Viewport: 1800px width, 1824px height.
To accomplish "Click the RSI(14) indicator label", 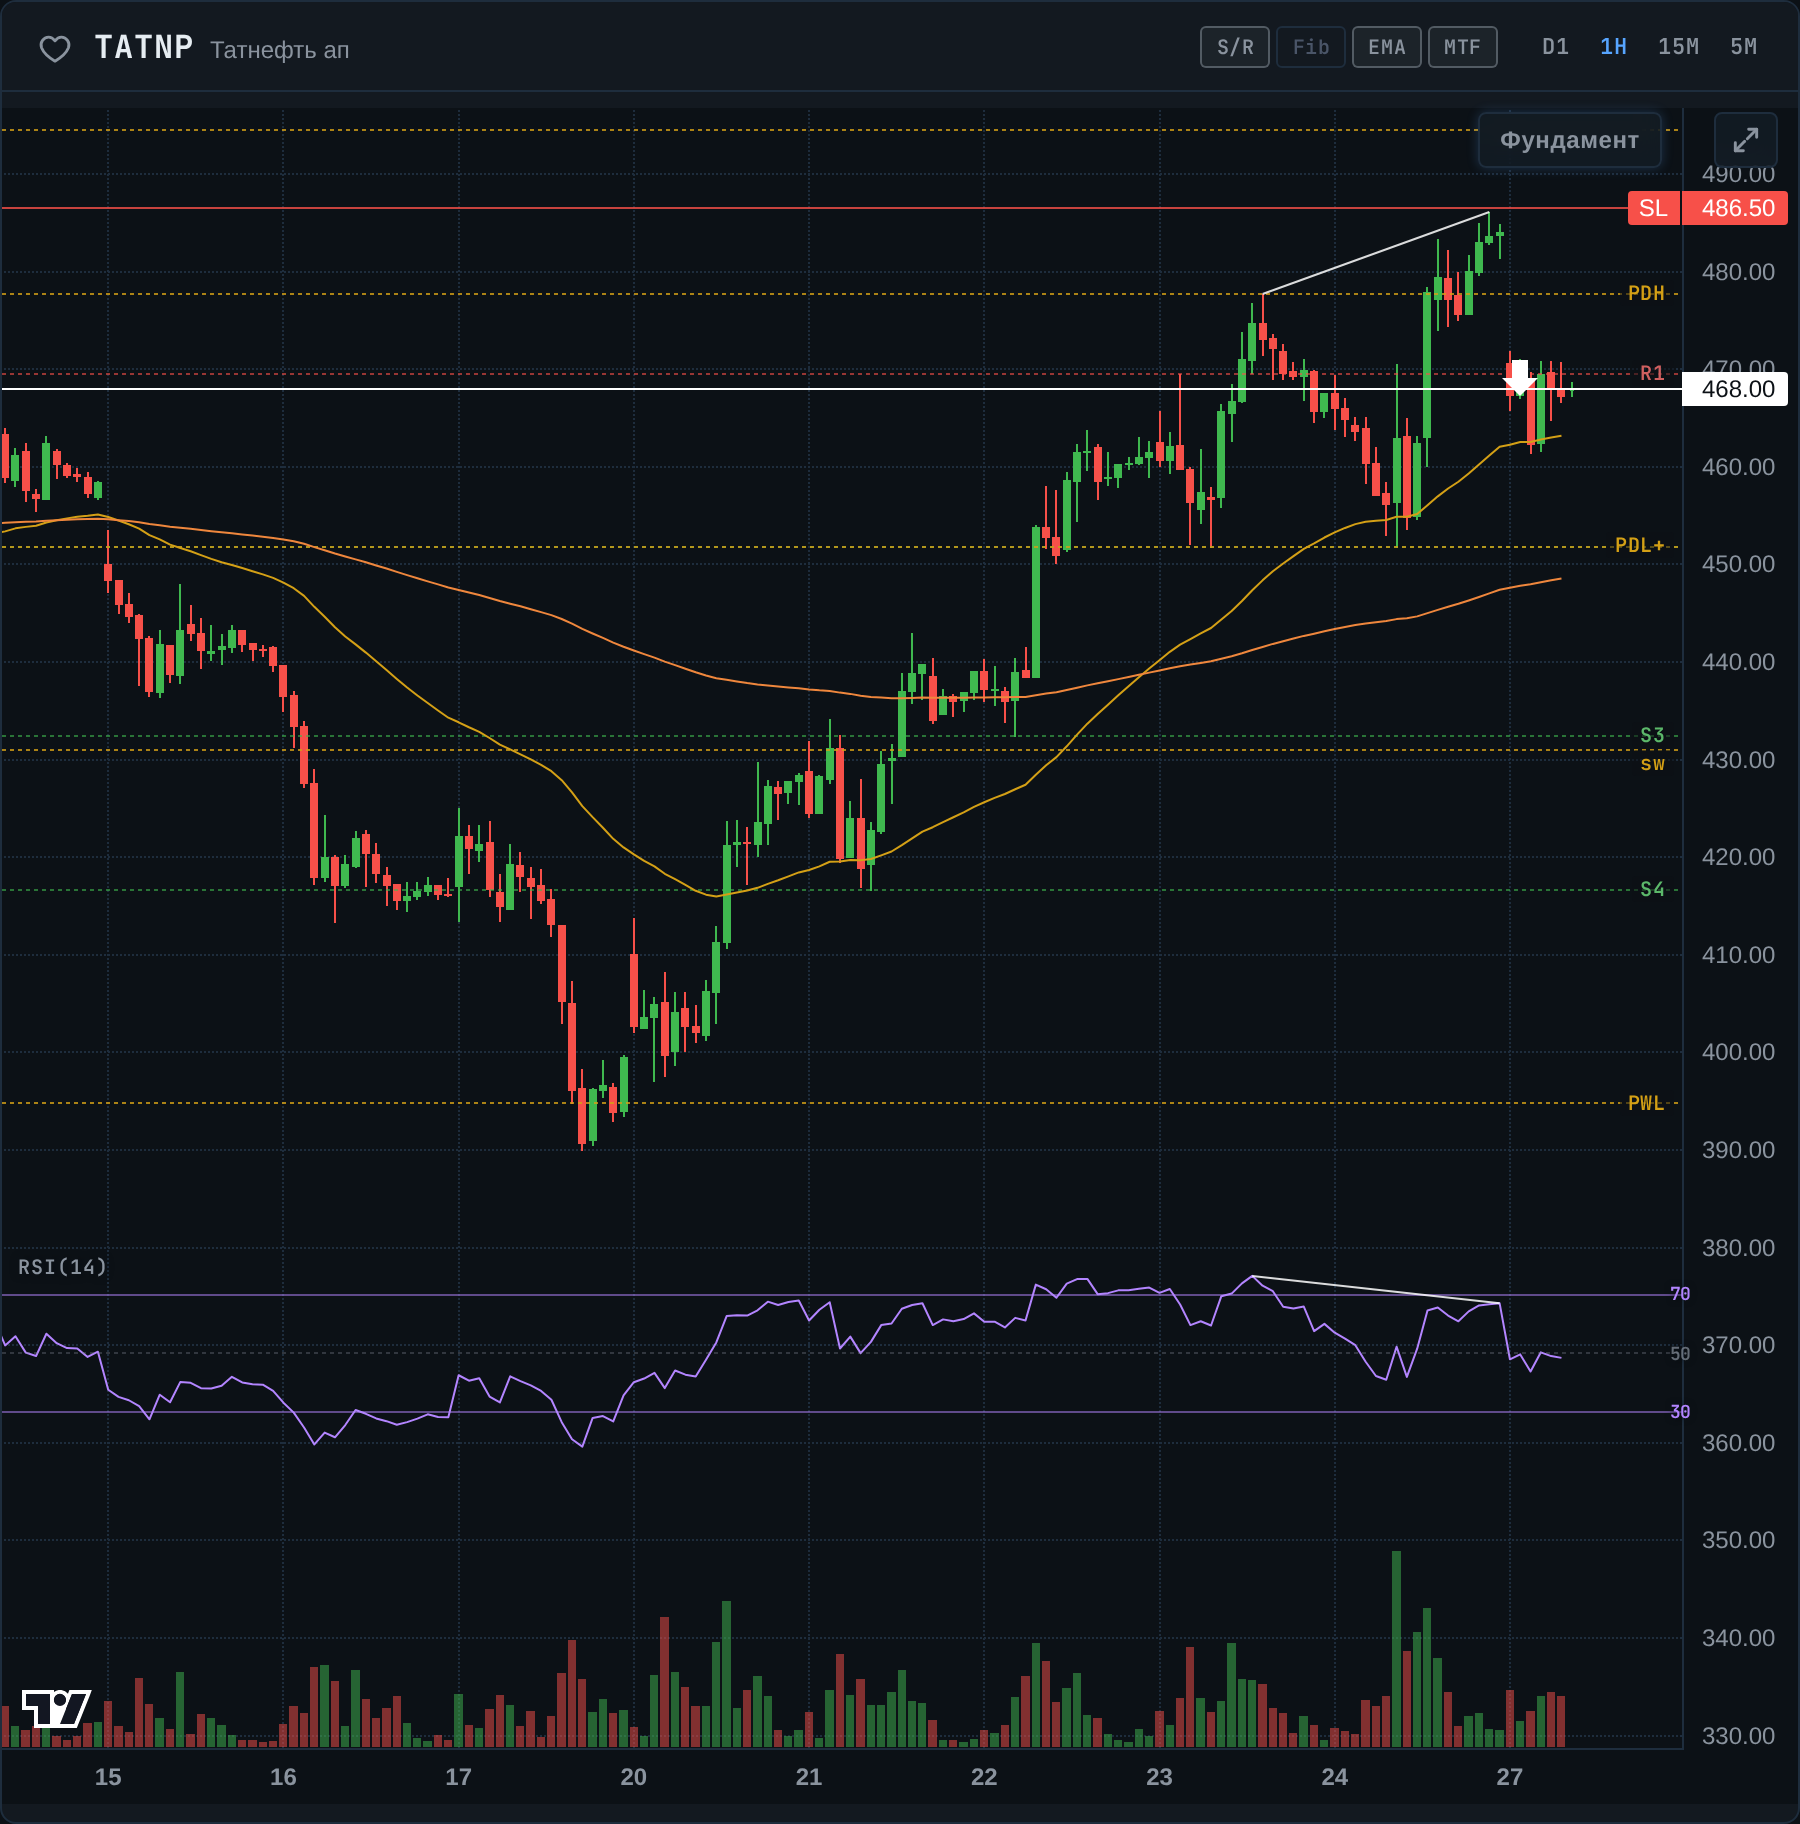I will 62,1267.
